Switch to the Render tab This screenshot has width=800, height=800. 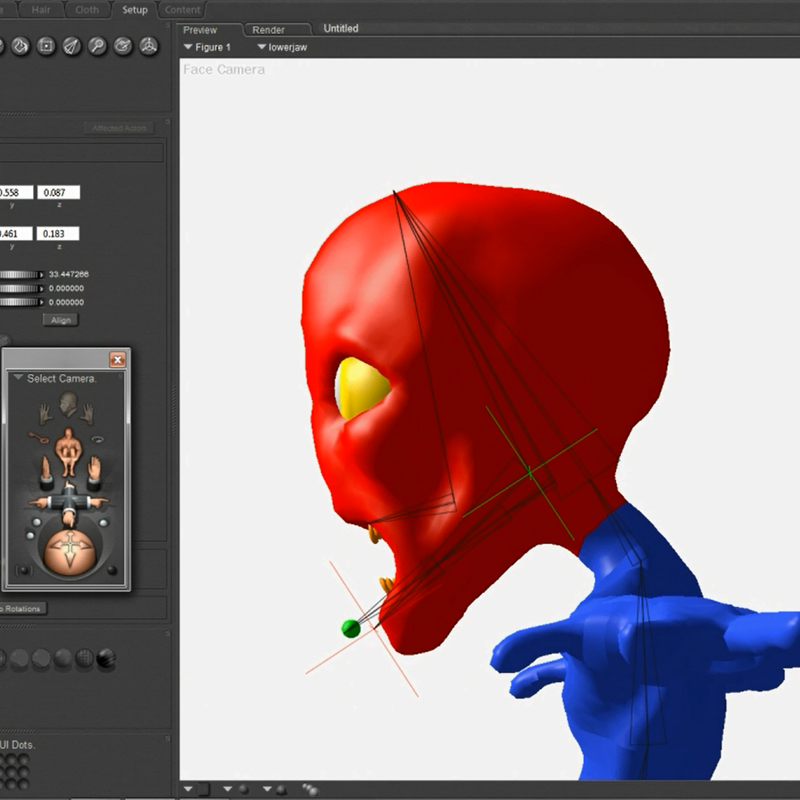[268, 30]
